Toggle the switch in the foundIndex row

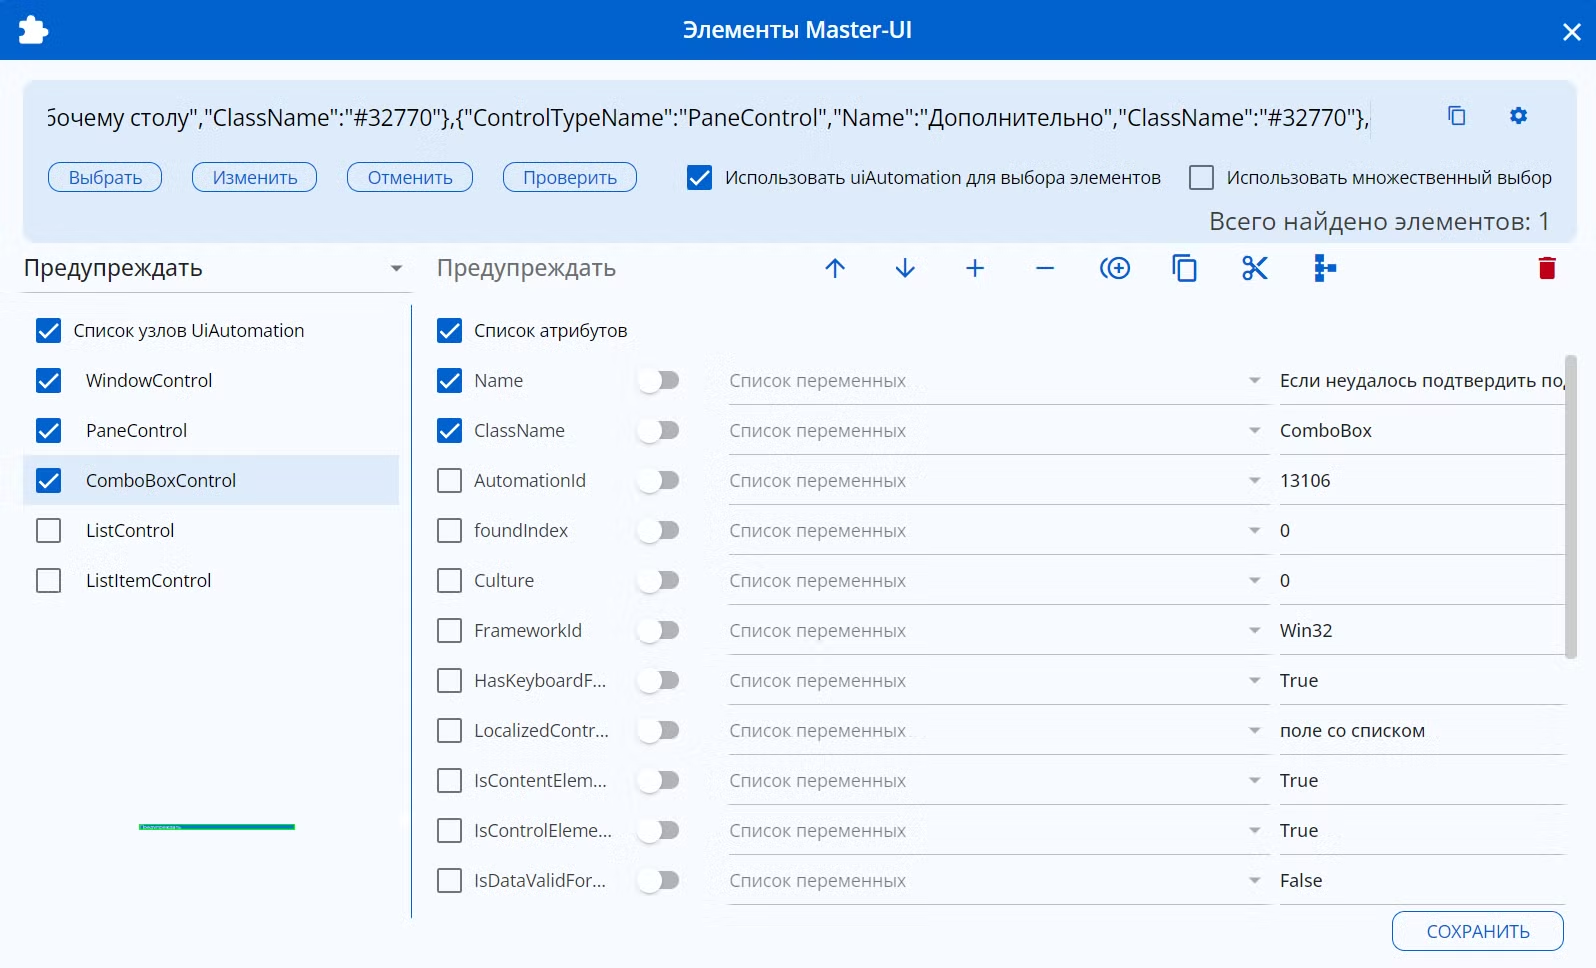coord(659,531)
